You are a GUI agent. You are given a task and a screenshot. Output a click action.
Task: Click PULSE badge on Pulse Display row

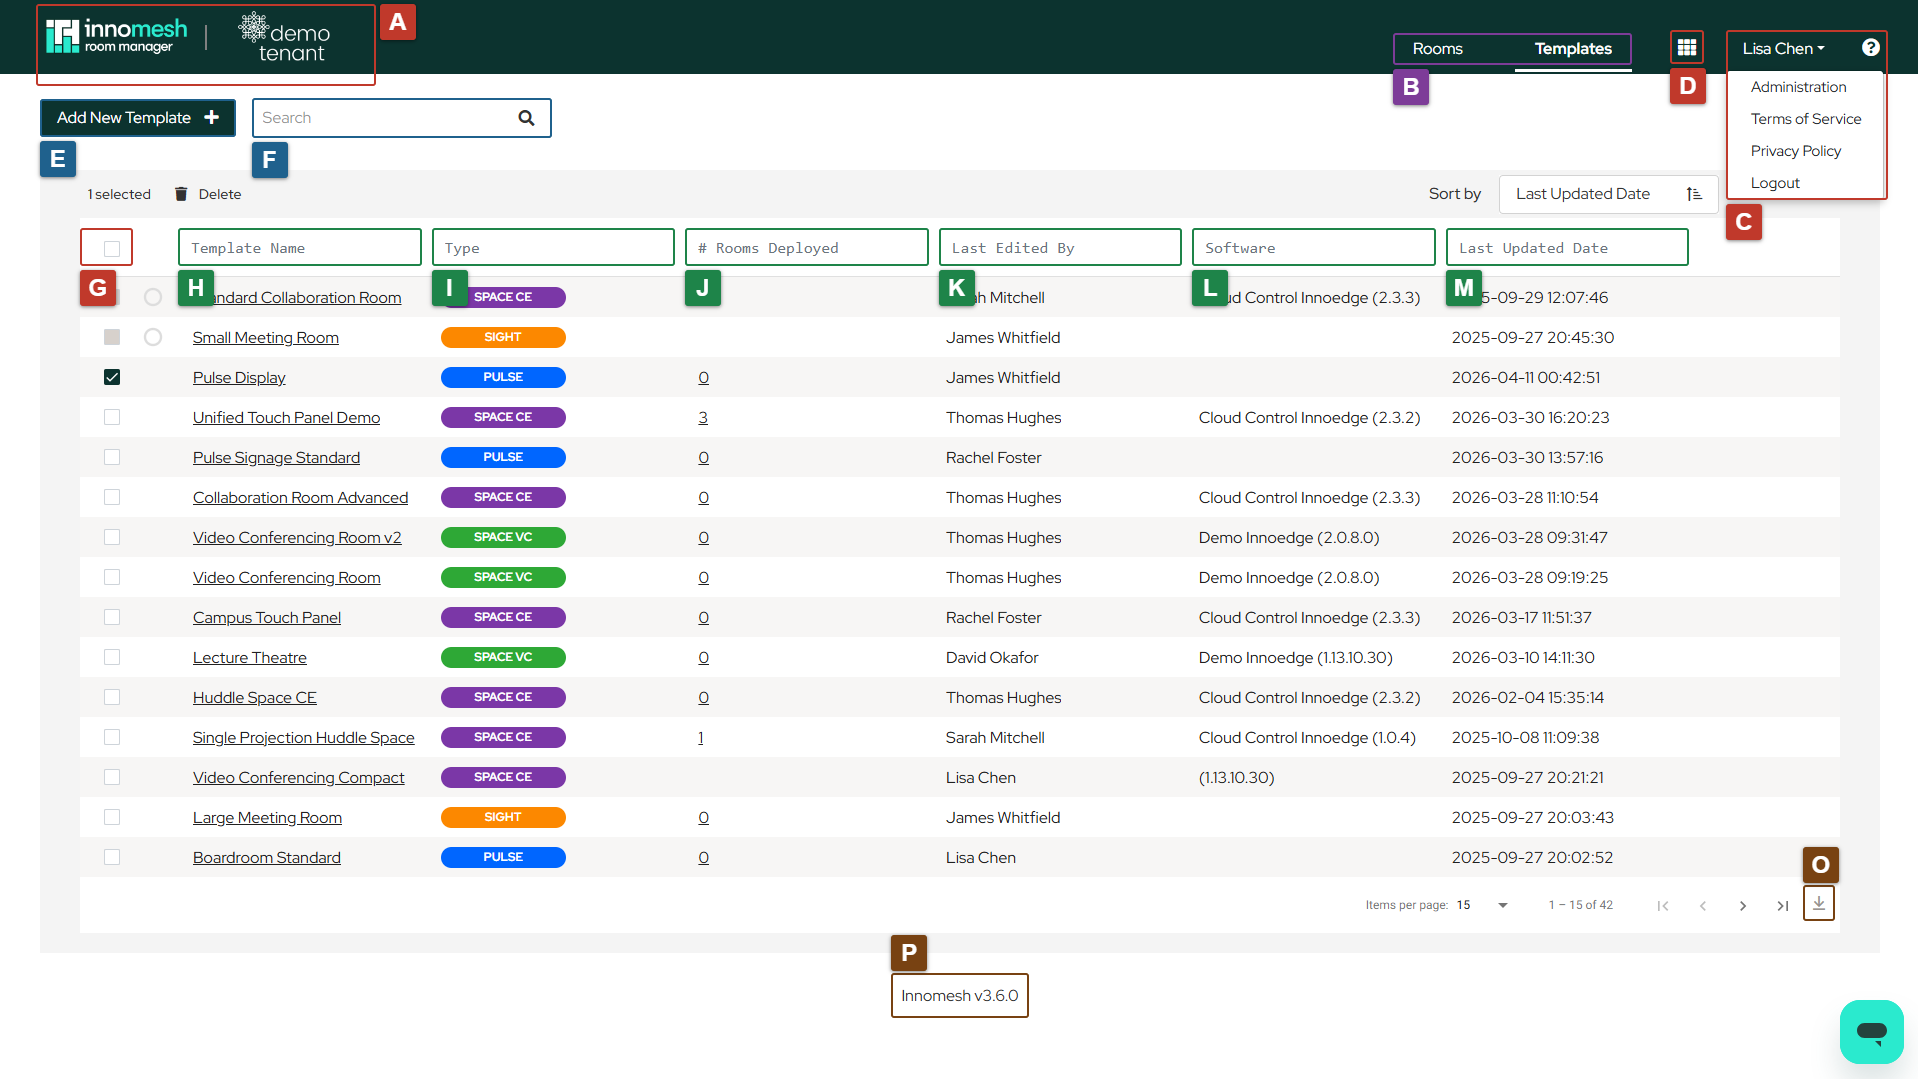point(503,377)
